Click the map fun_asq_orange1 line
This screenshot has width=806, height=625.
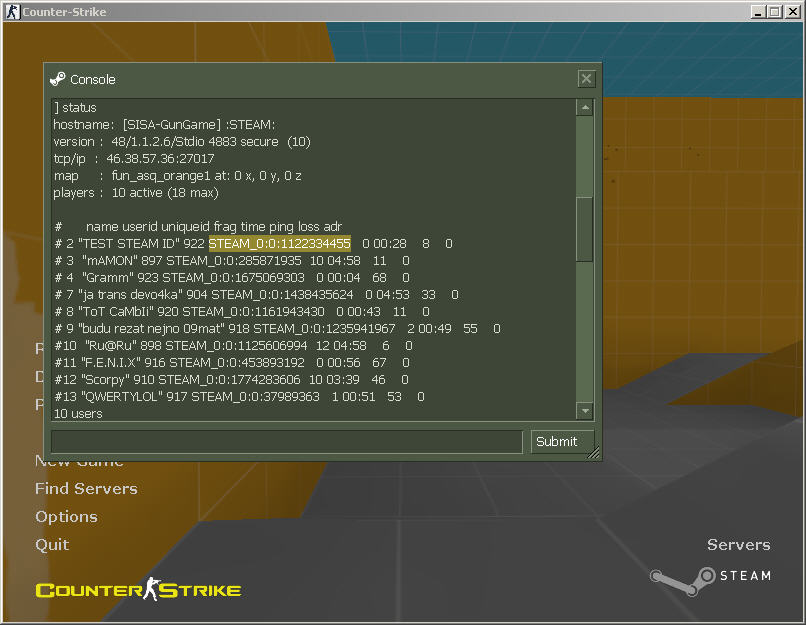click(x=177, y=175)
